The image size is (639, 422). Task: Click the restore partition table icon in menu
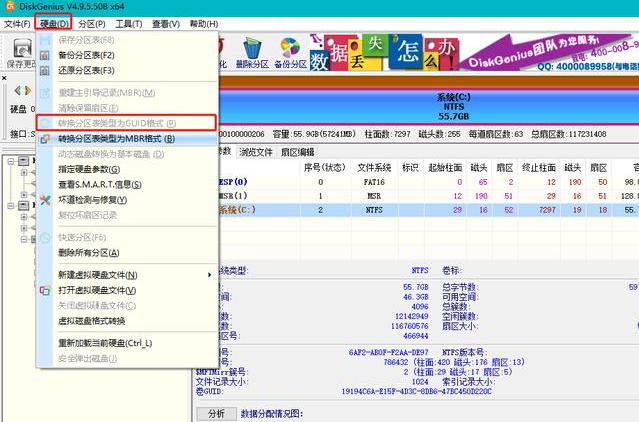[45, 70]
